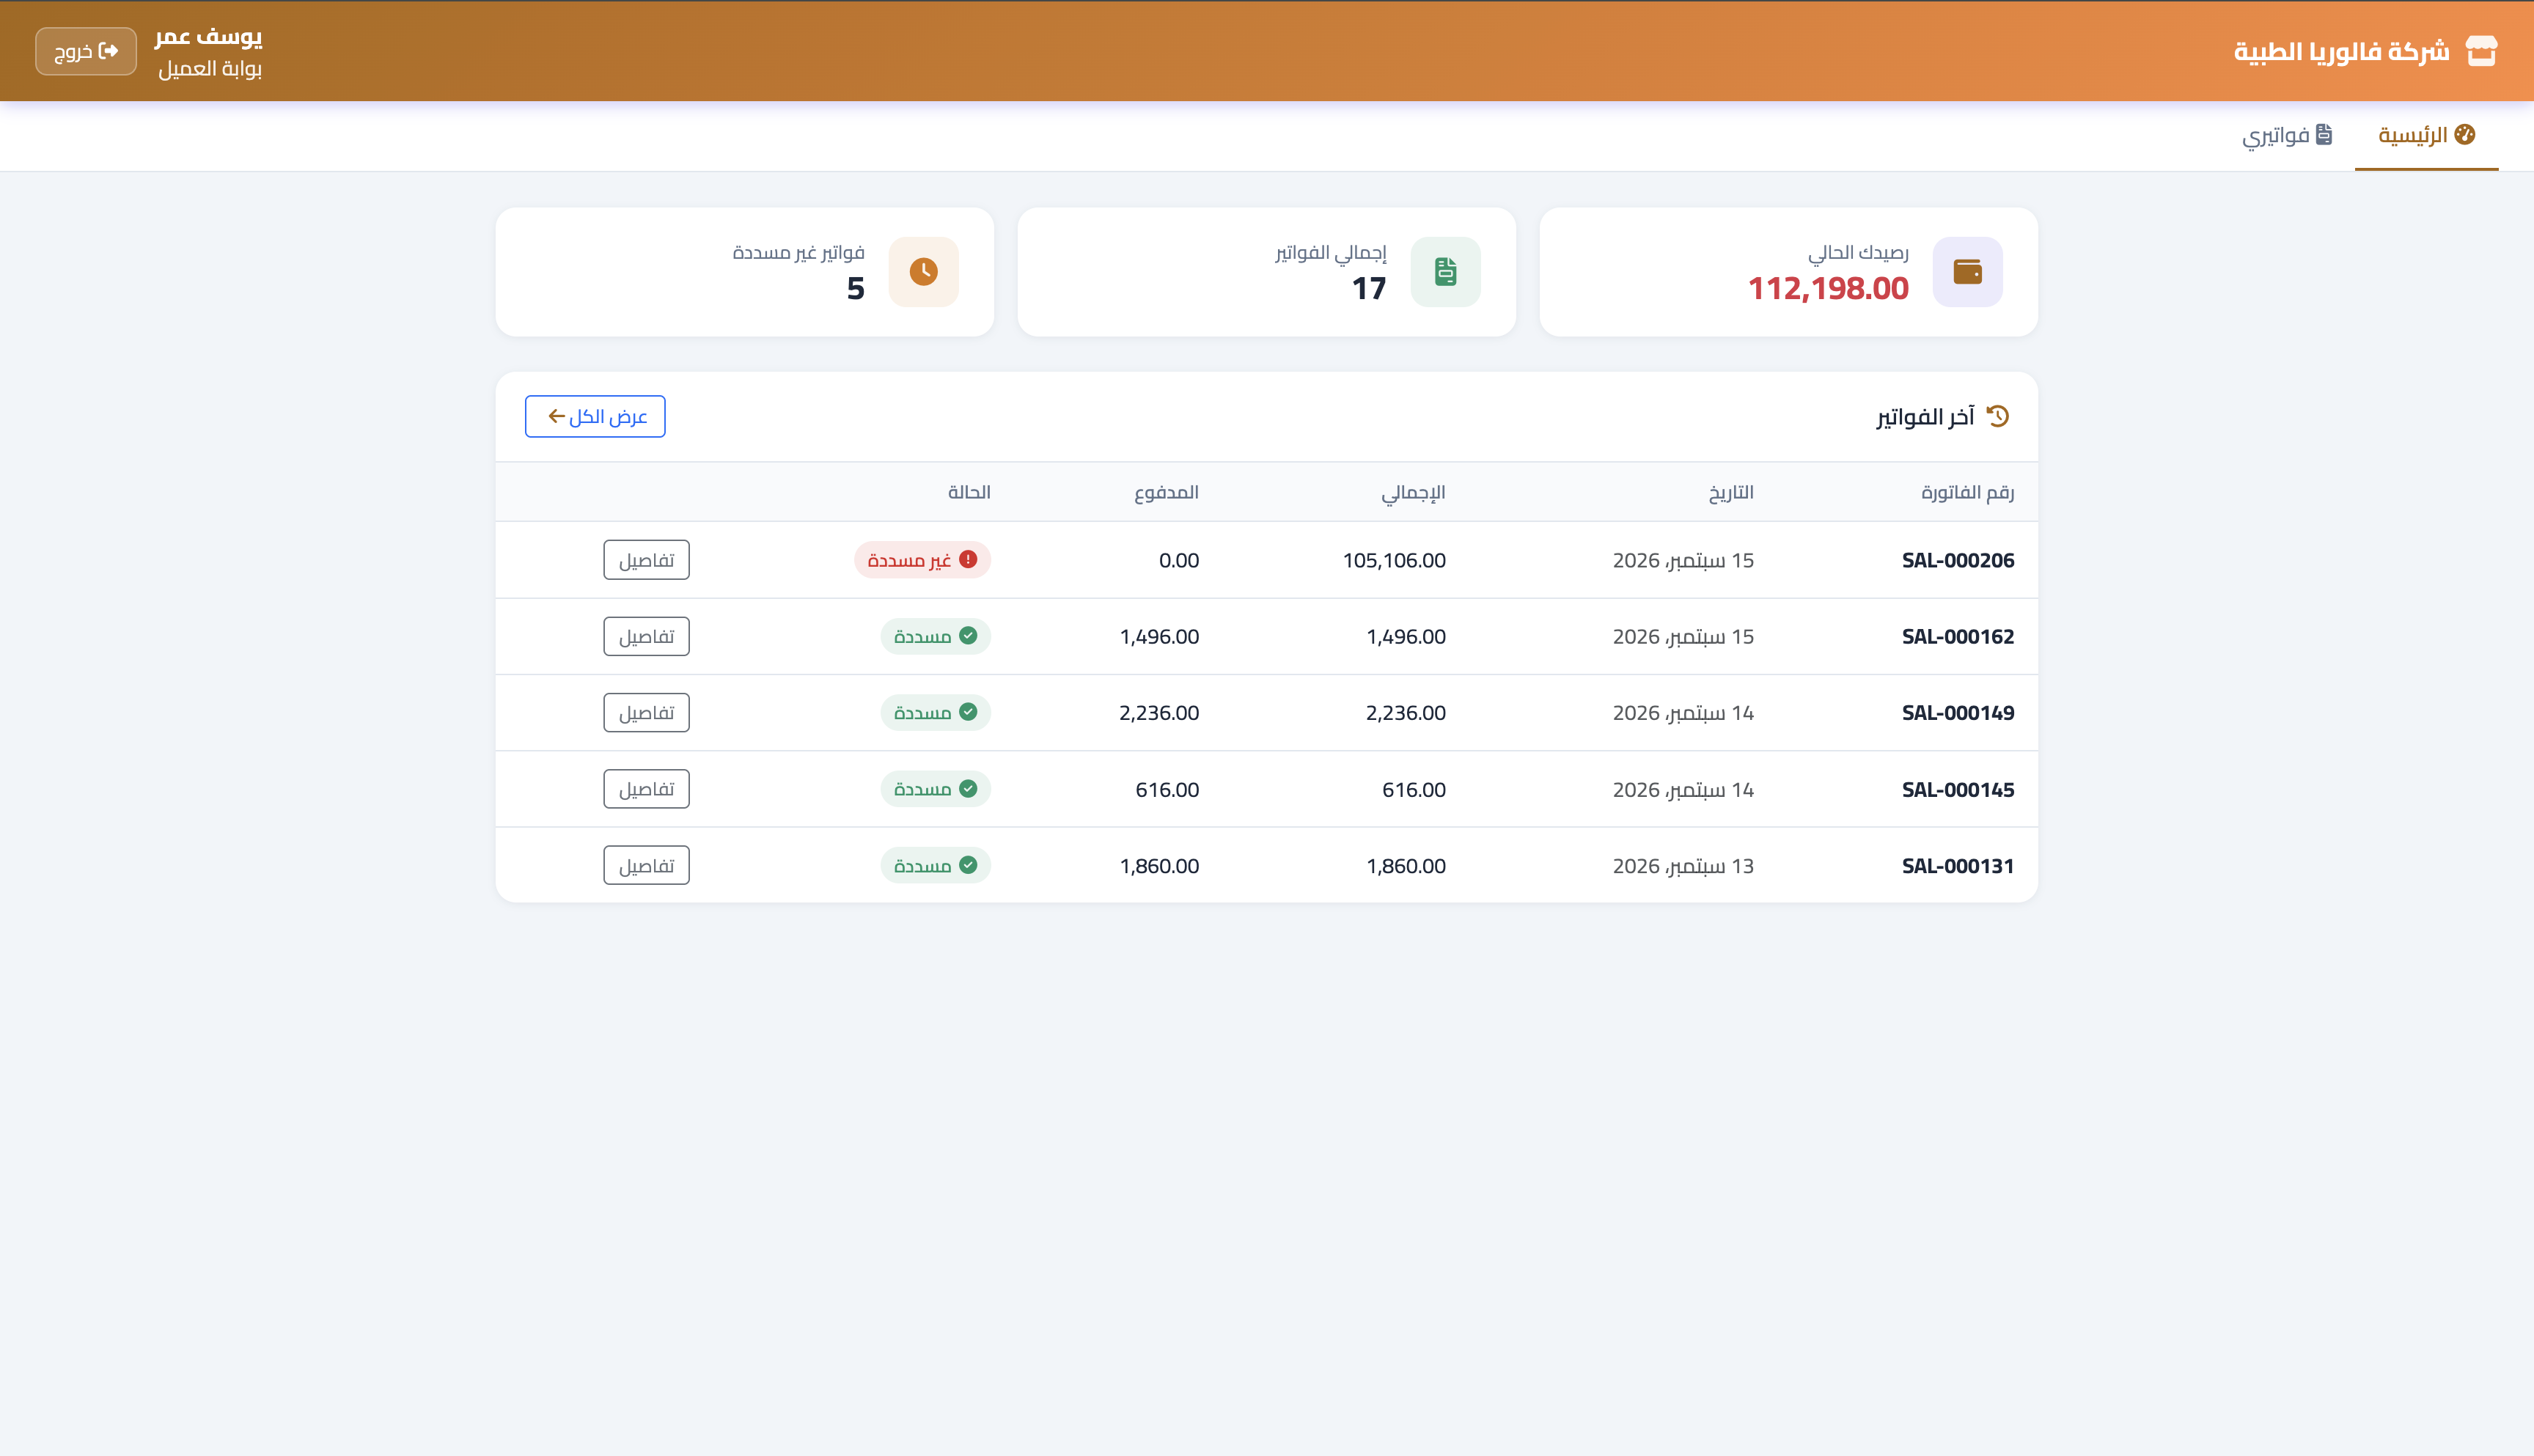Open تفاصيل for invoice SAL-000131

pos(646,865)
